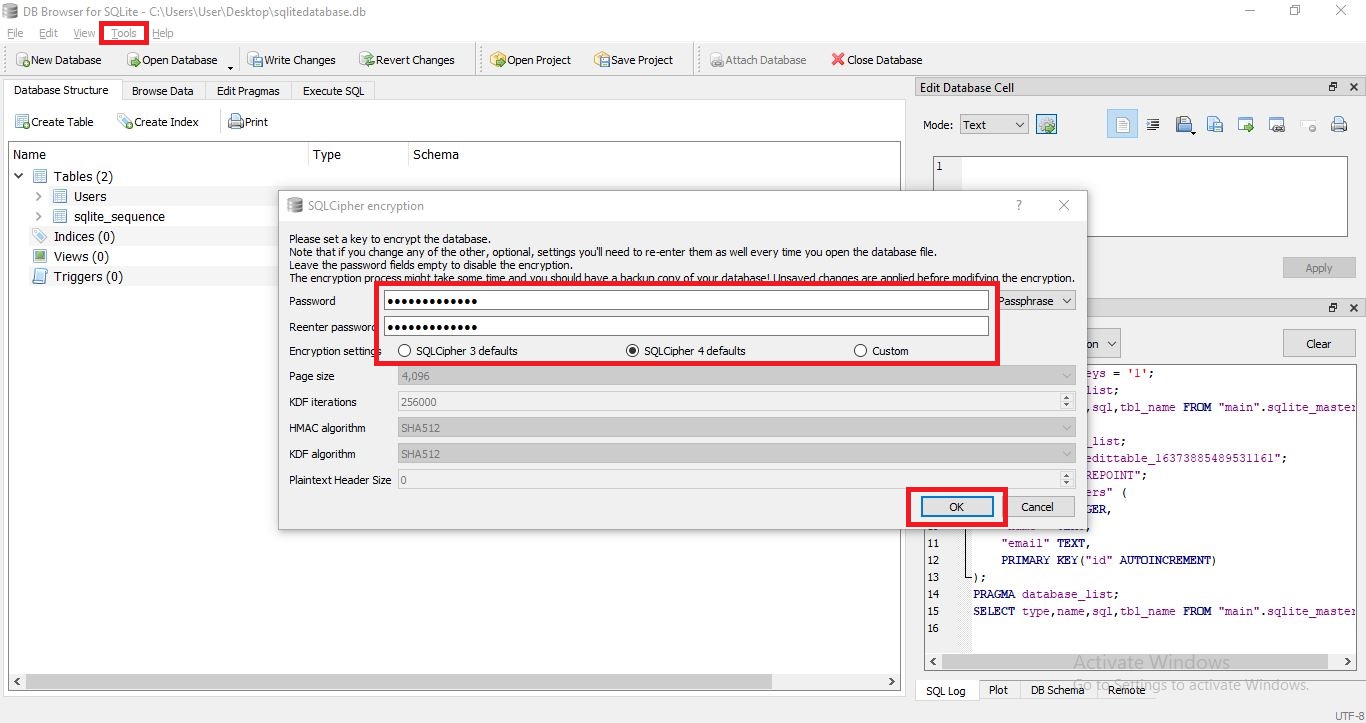1366x723 pixels.
Task: Toggle the auto-switch editor mode gear icon
Action: (1046, 125)
